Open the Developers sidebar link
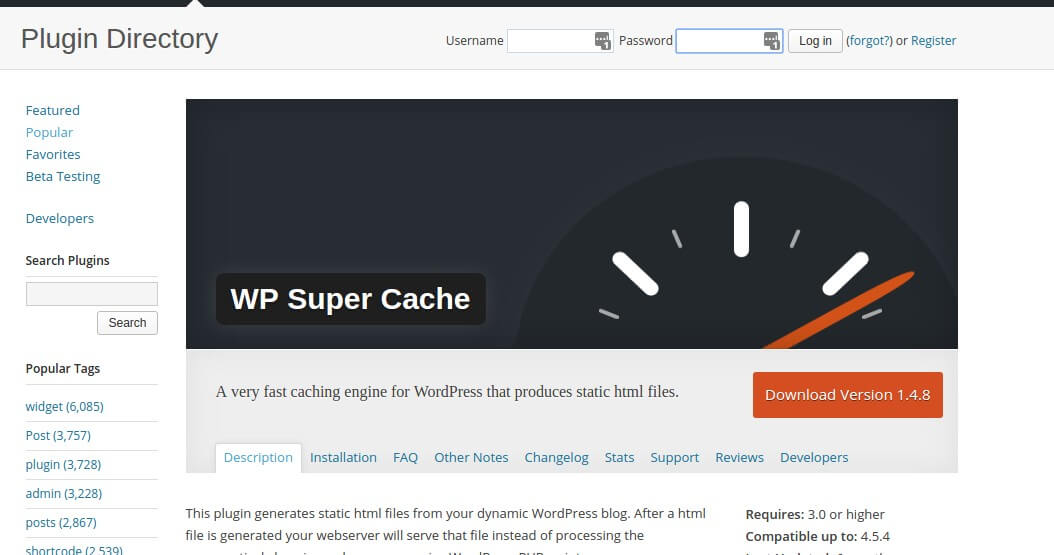The image size is (1054, 555). coord(60,218)
